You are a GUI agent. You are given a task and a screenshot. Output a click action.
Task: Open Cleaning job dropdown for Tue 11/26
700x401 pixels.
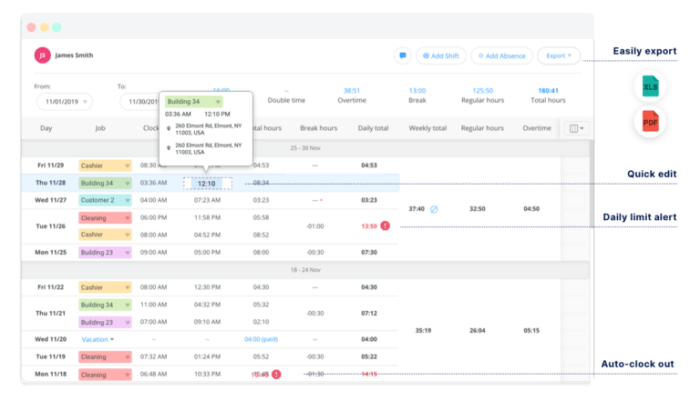(105, 218)
